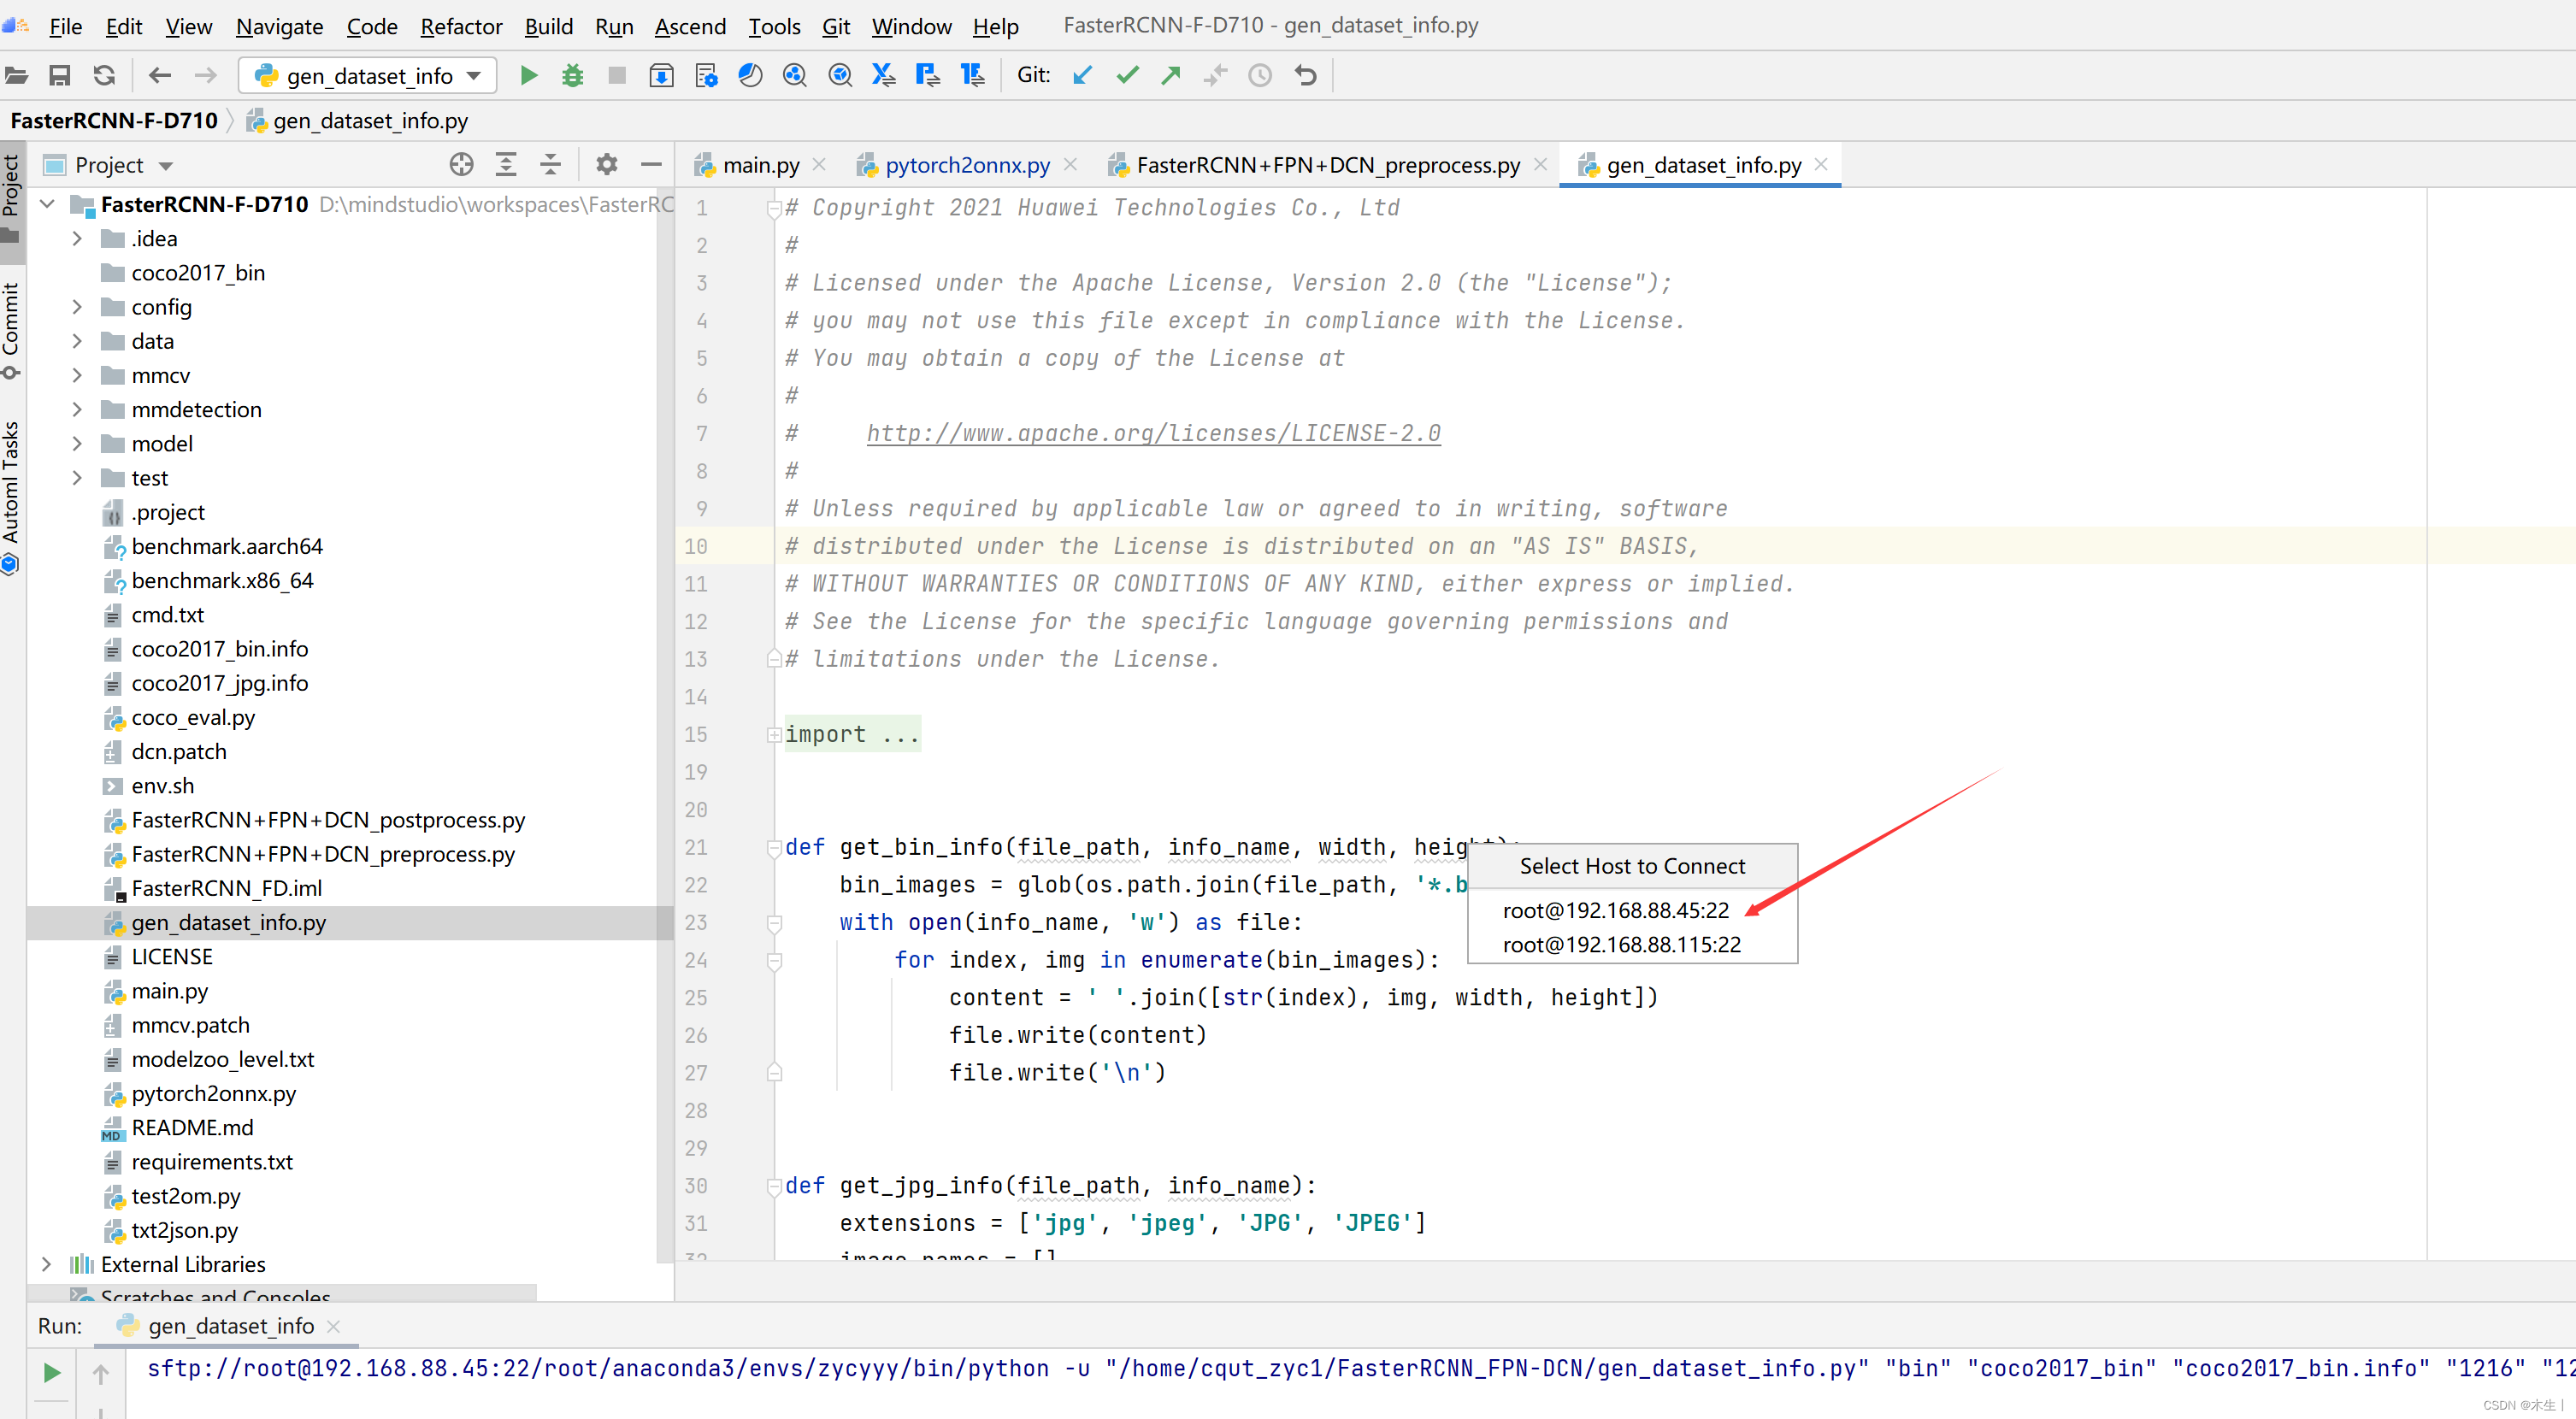Open README.md in project tree
2576x1419 pixels.
pyautogui.click(x=192, y=1127)
